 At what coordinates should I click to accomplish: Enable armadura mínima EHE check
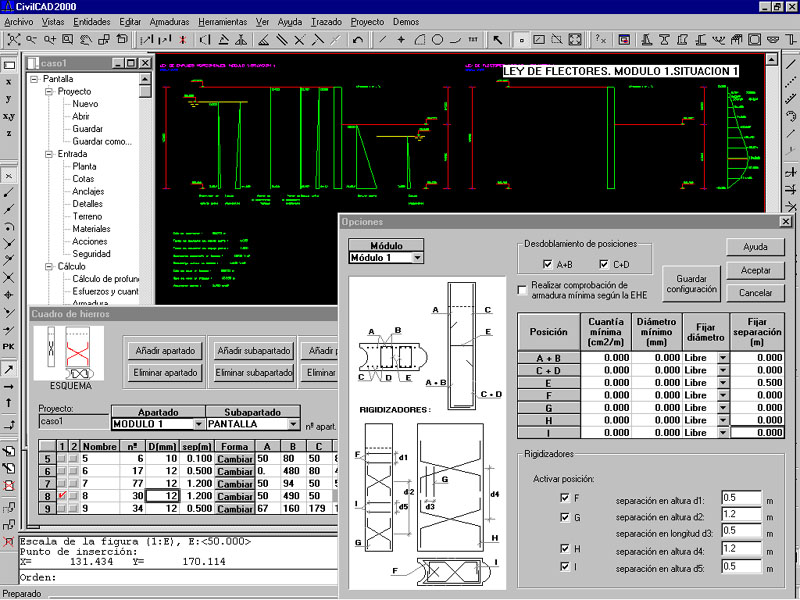click(522, 290)
